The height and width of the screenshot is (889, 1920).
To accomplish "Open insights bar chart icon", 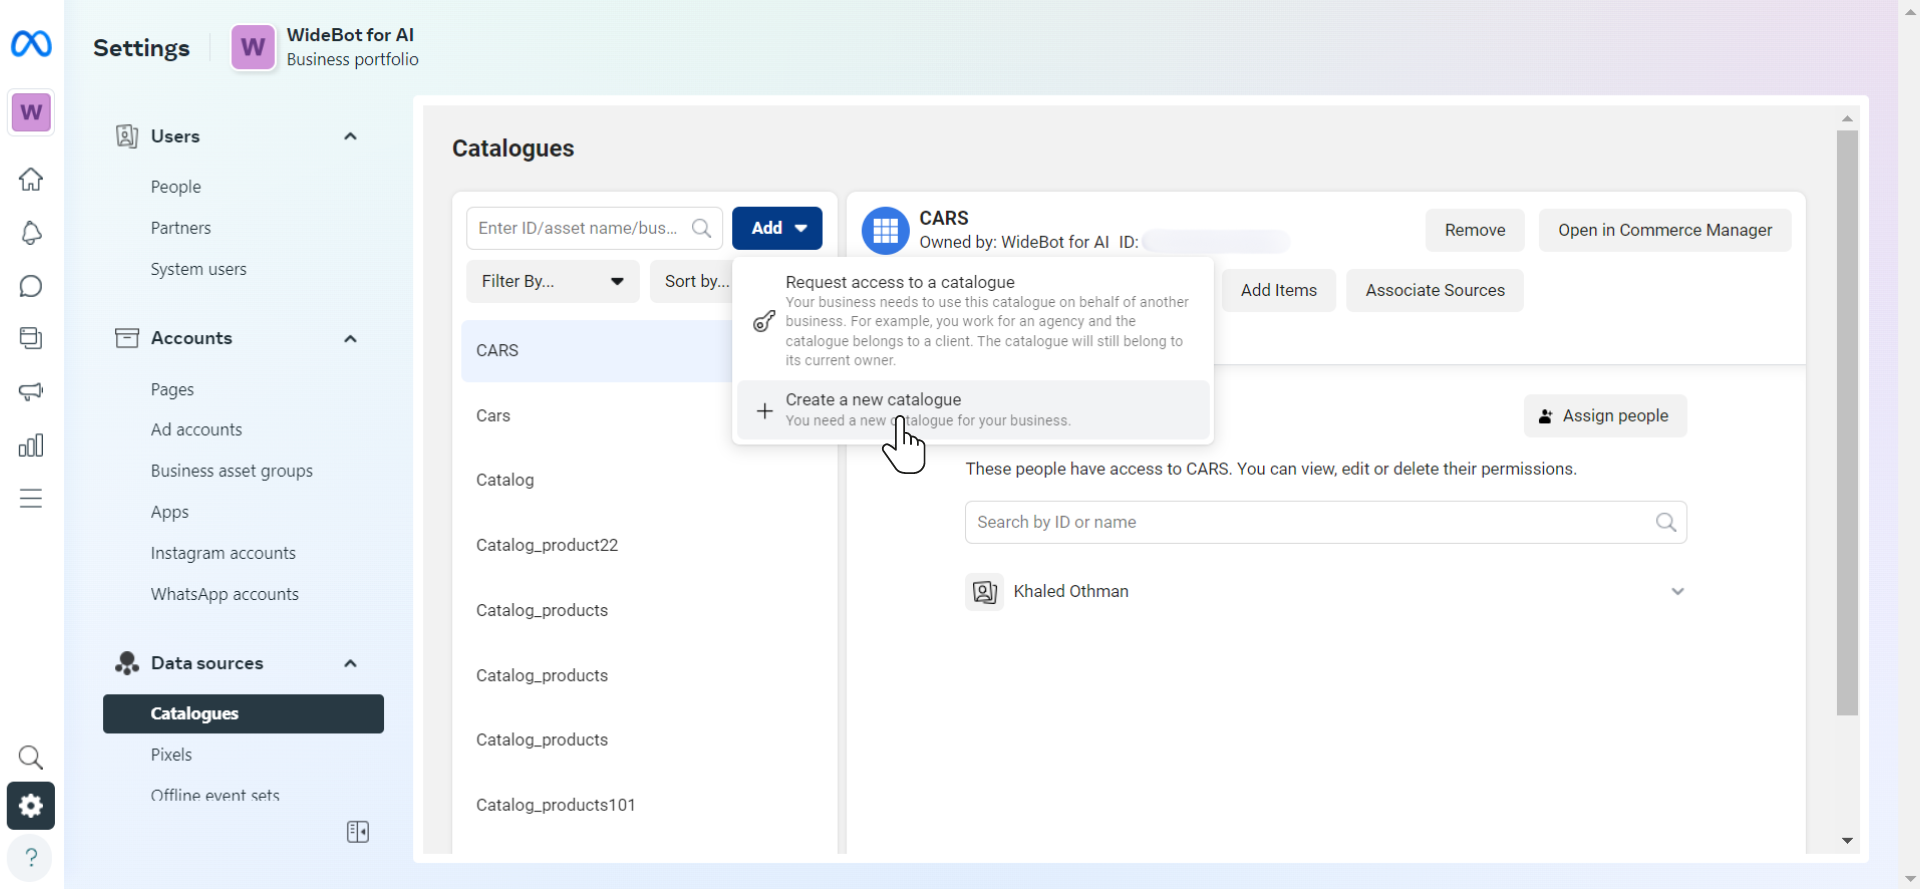I will click(x=31, y=445).
